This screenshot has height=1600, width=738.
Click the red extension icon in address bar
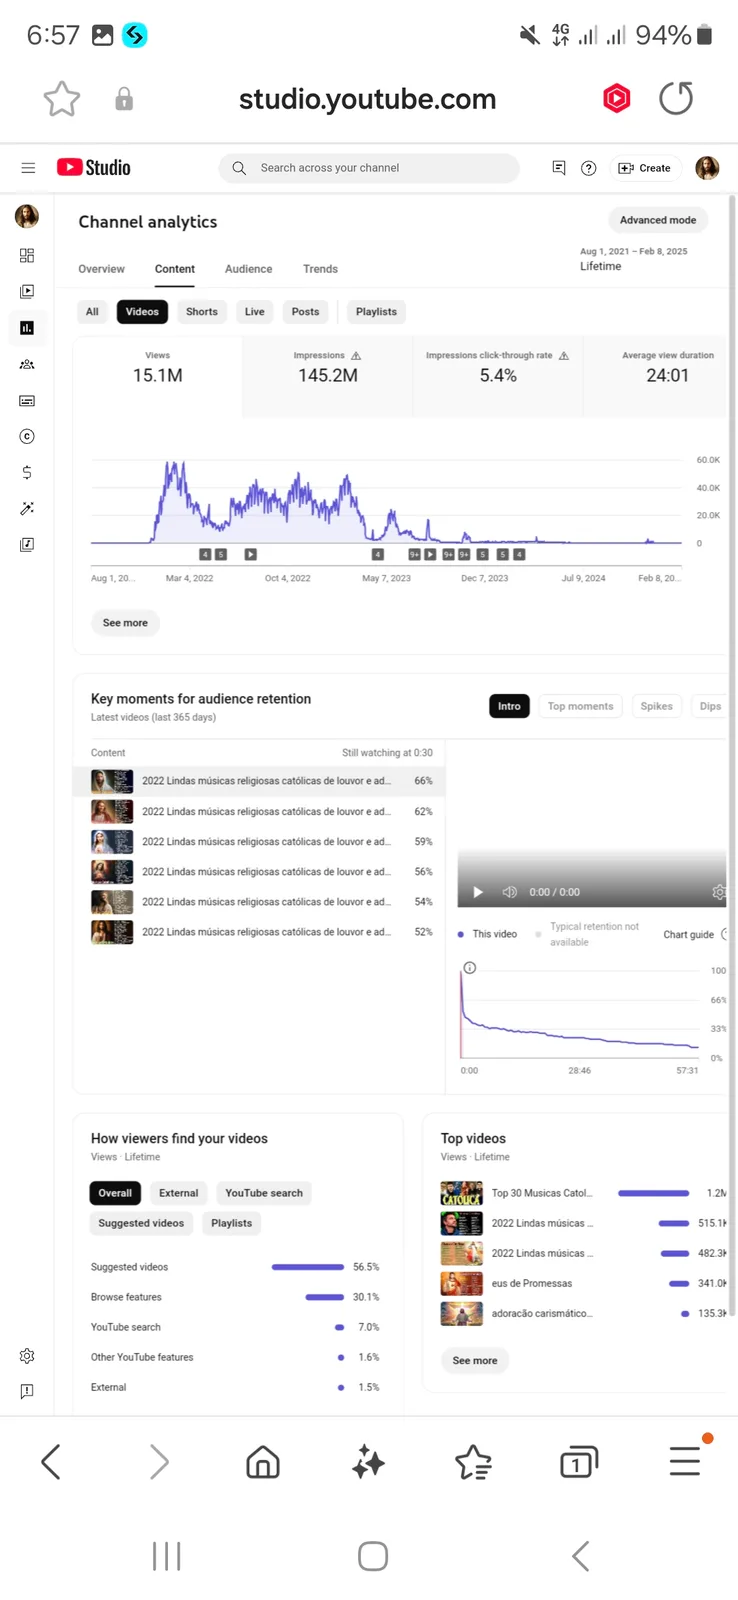pyautogui.click(x=617, y=98)
